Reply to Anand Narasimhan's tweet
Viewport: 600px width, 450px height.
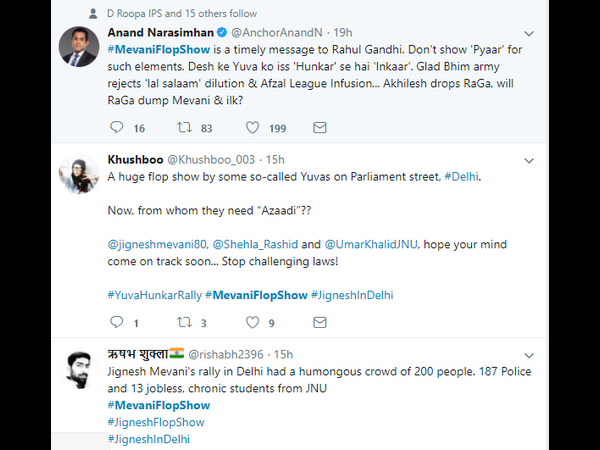(117, 128)
